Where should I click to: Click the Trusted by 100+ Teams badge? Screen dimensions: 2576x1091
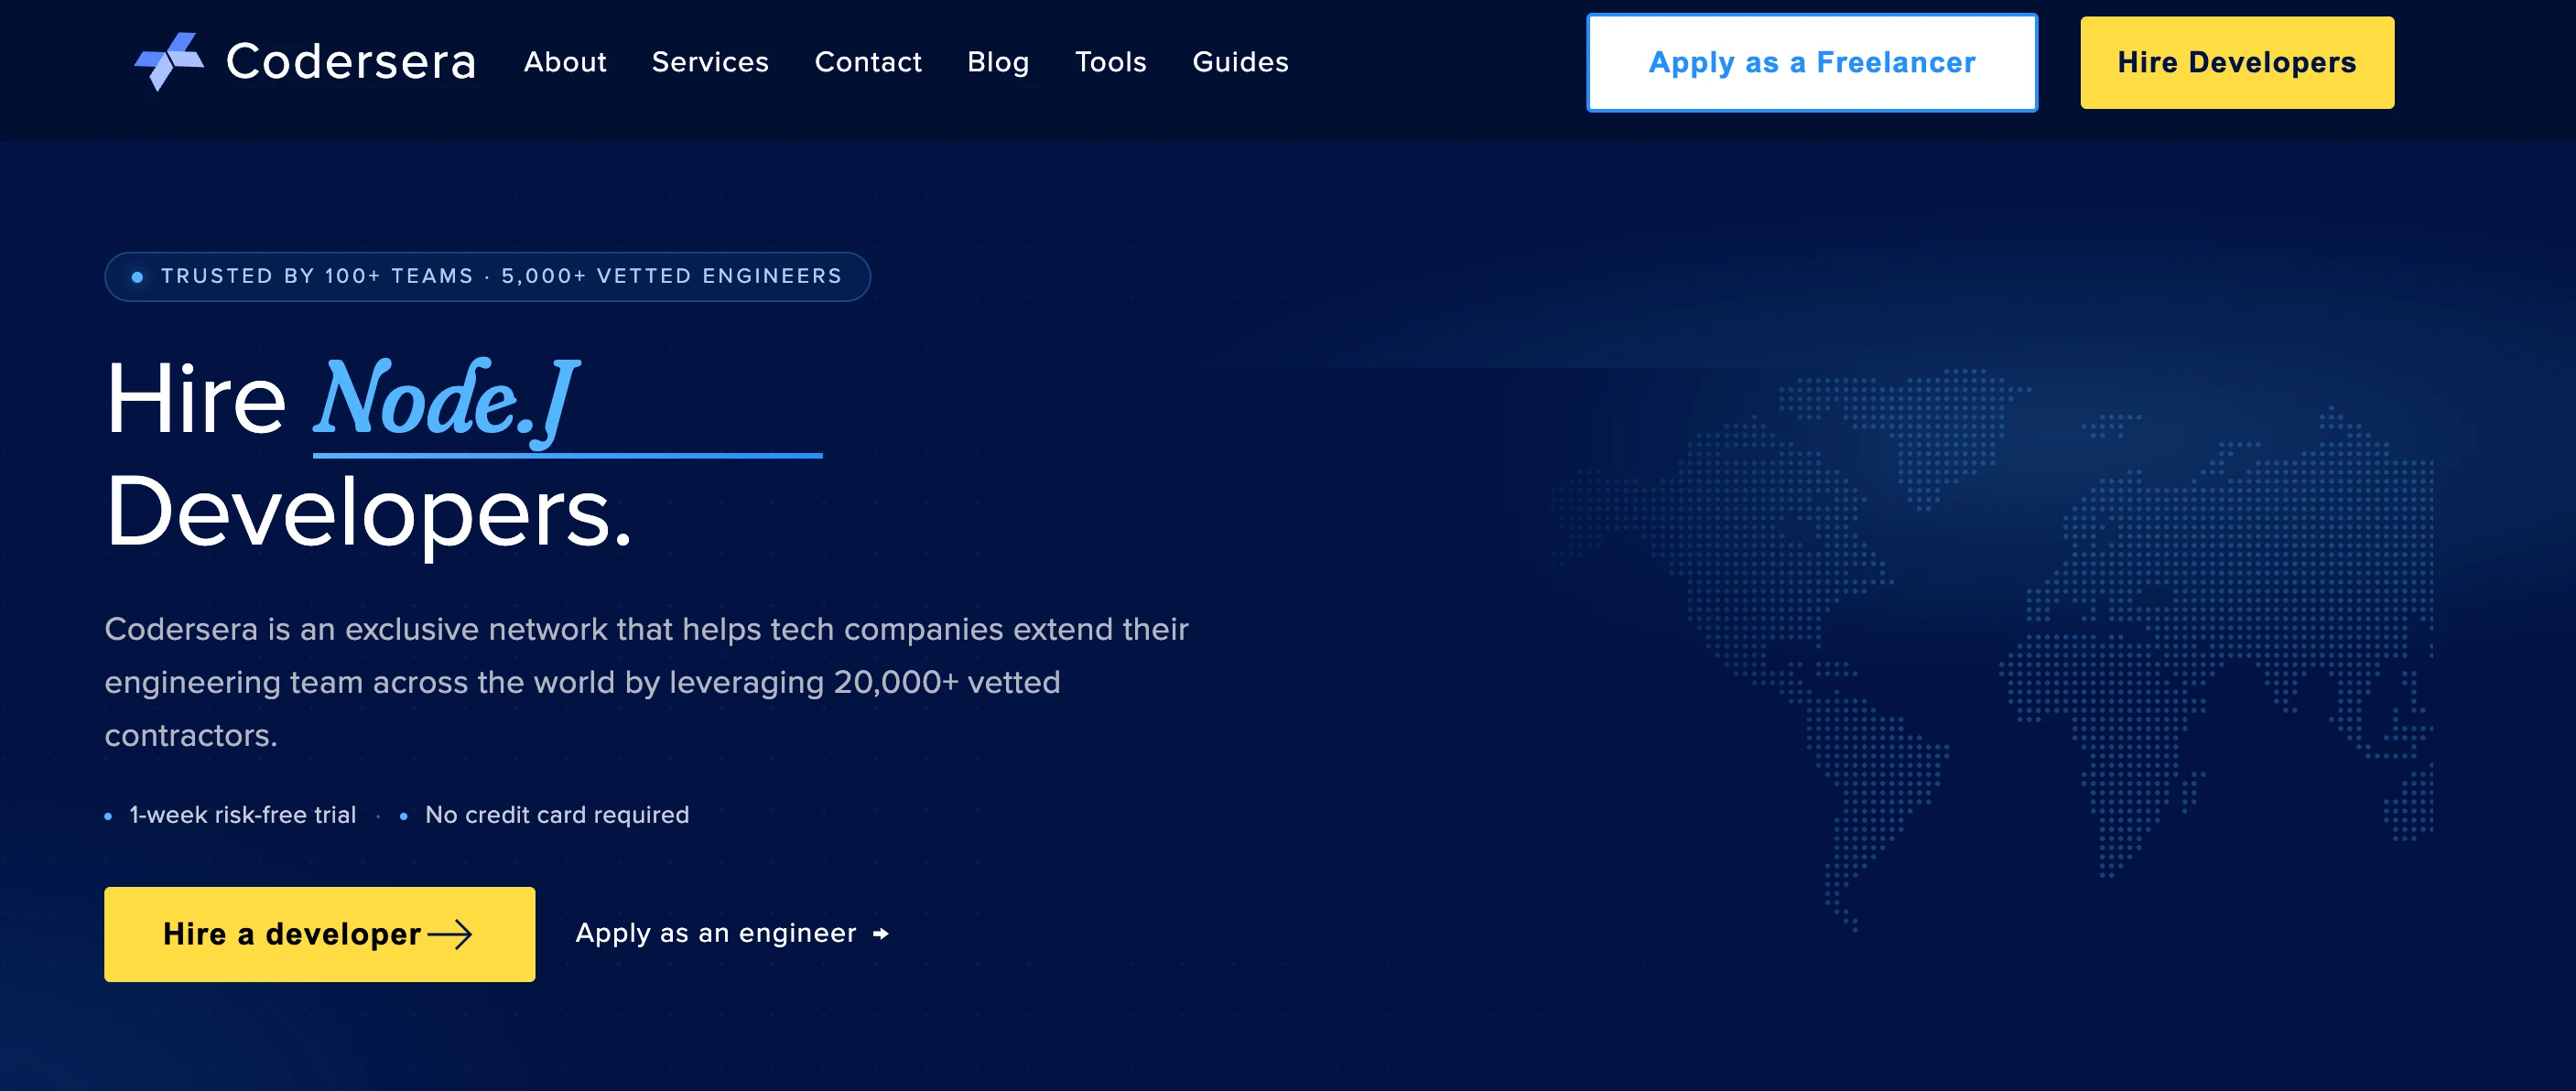pos(487,277)
